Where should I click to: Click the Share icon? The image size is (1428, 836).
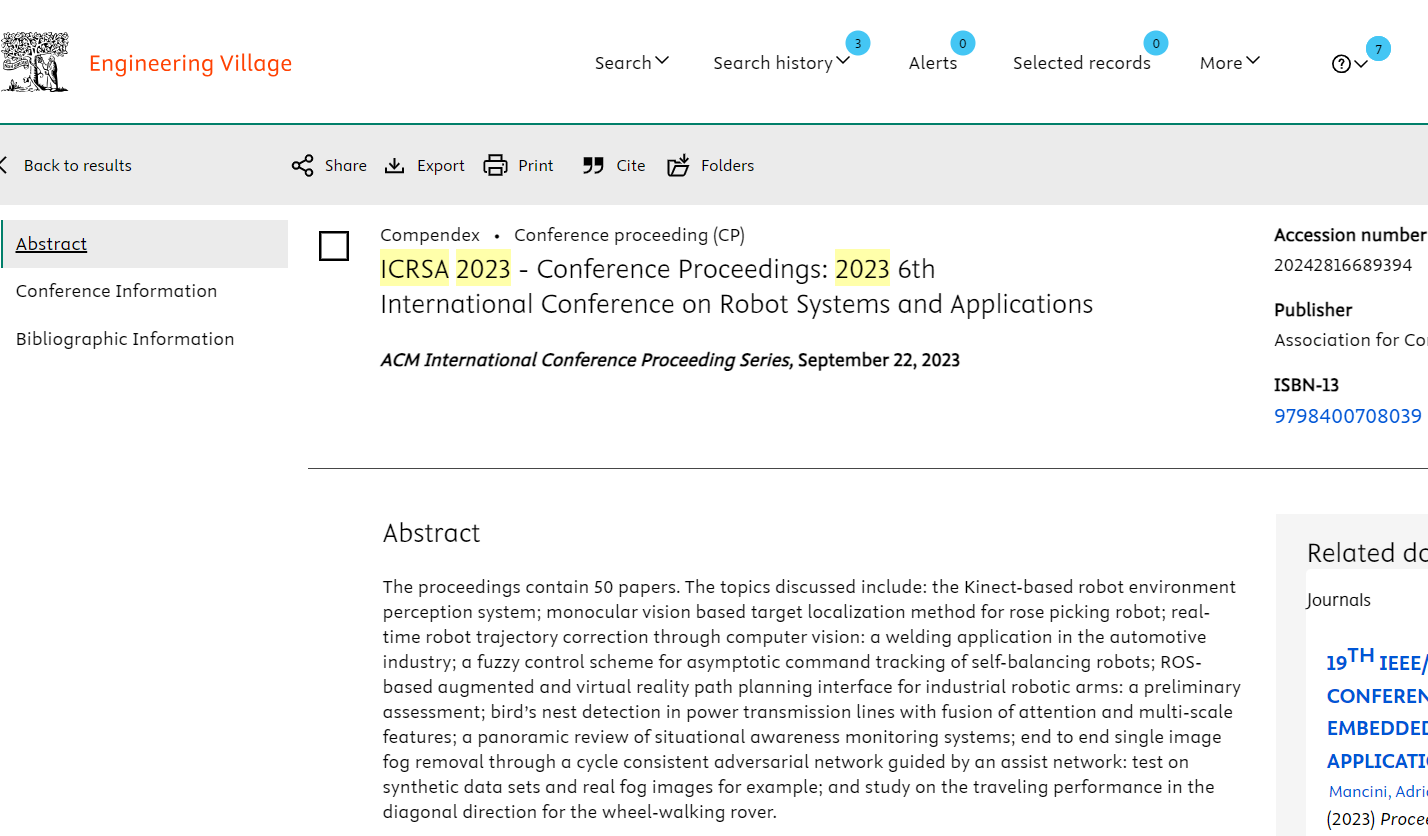[302, 166]
